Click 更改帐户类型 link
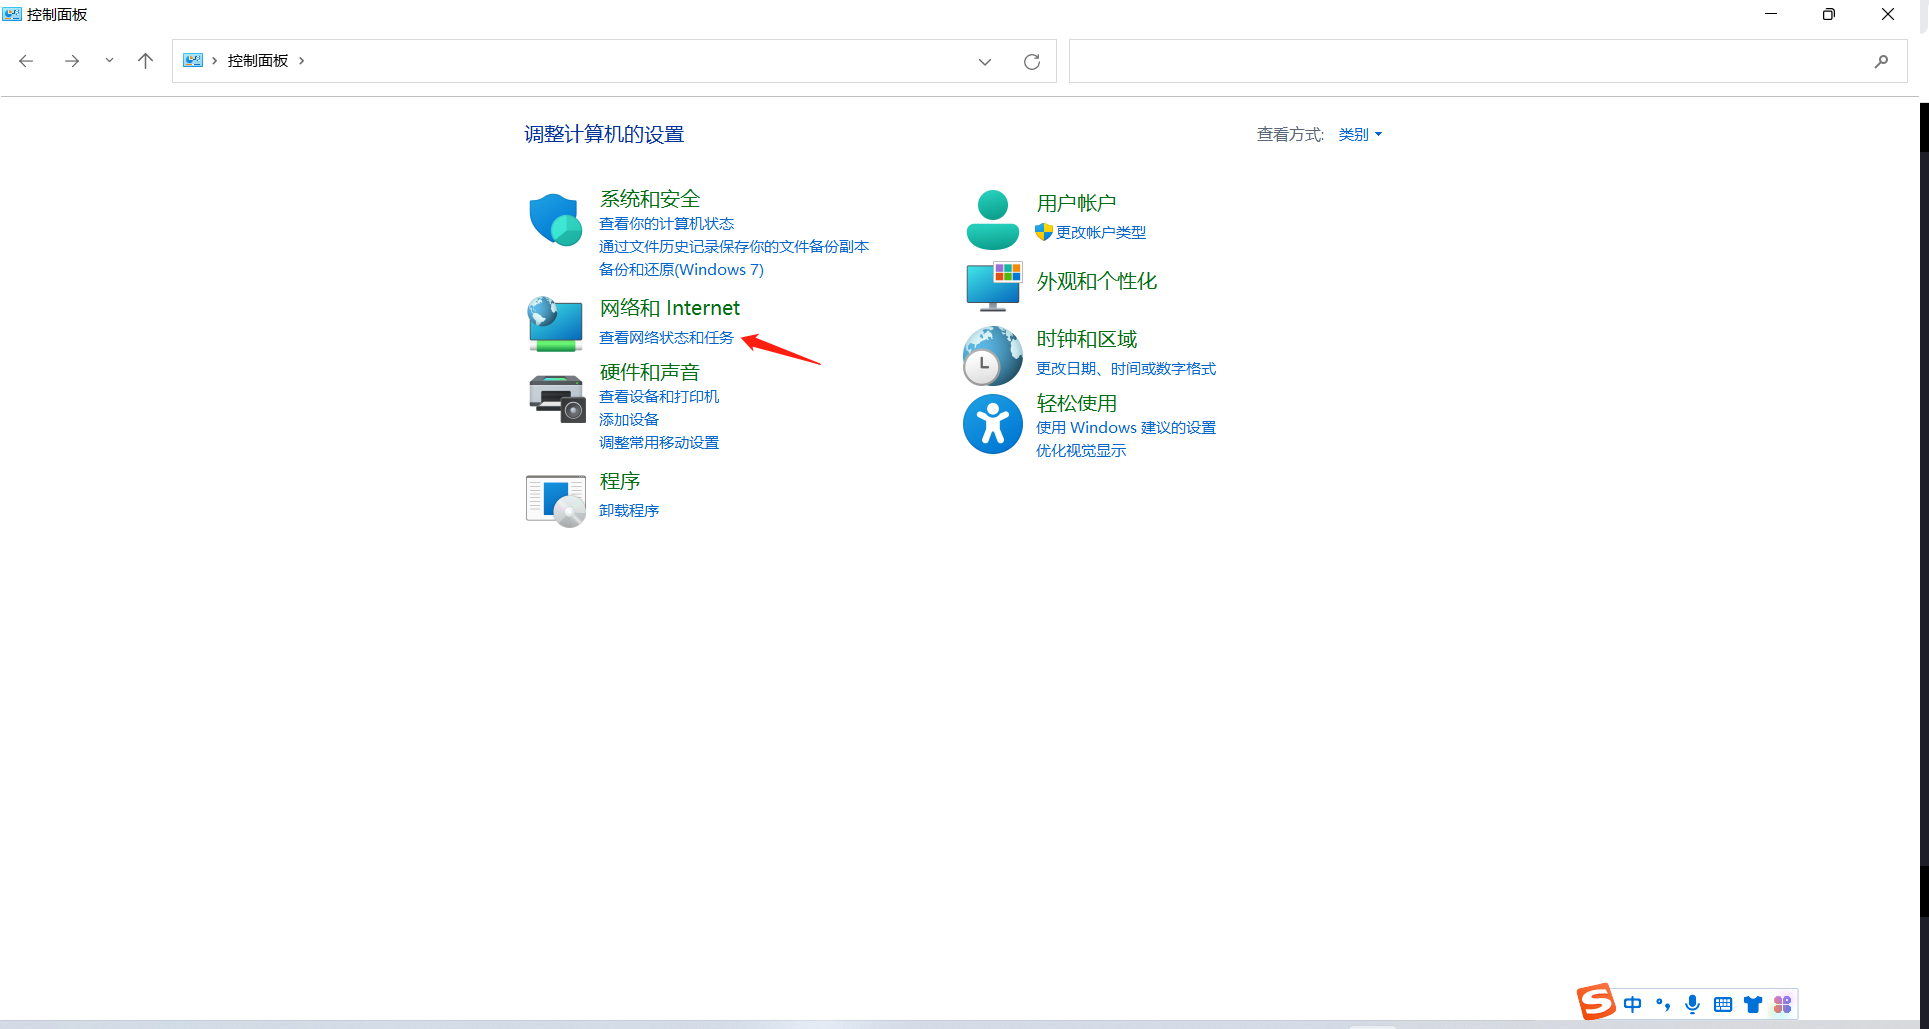The image size is (1929, 1029). pos(1100,233)
